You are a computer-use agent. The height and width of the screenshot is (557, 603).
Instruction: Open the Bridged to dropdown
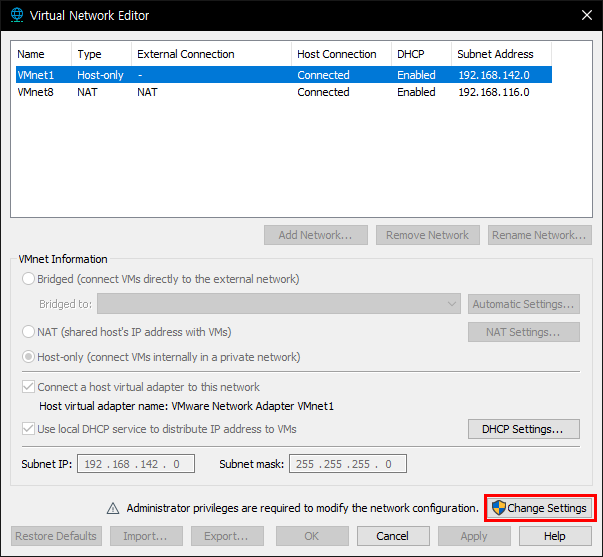click(x=279, y=304)
